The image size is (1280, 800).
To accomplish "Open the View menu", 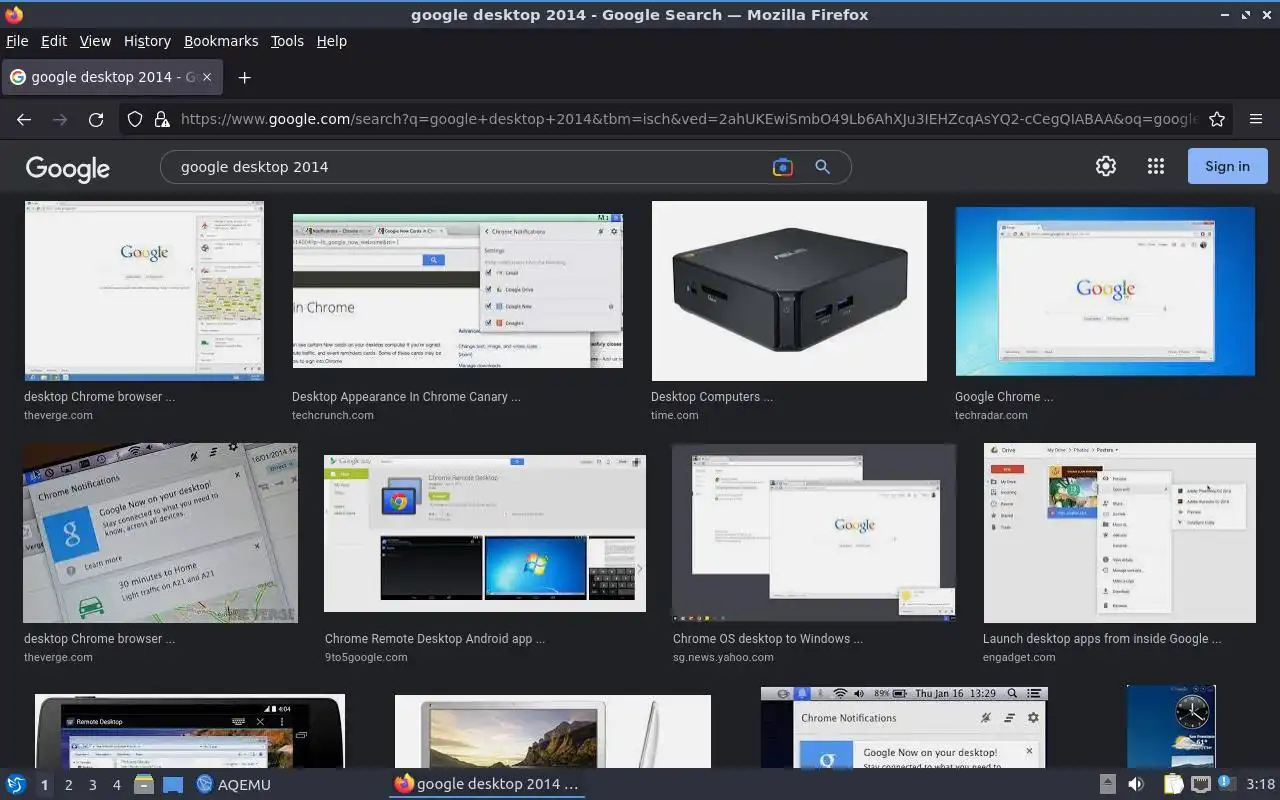I will coord(95,41).
